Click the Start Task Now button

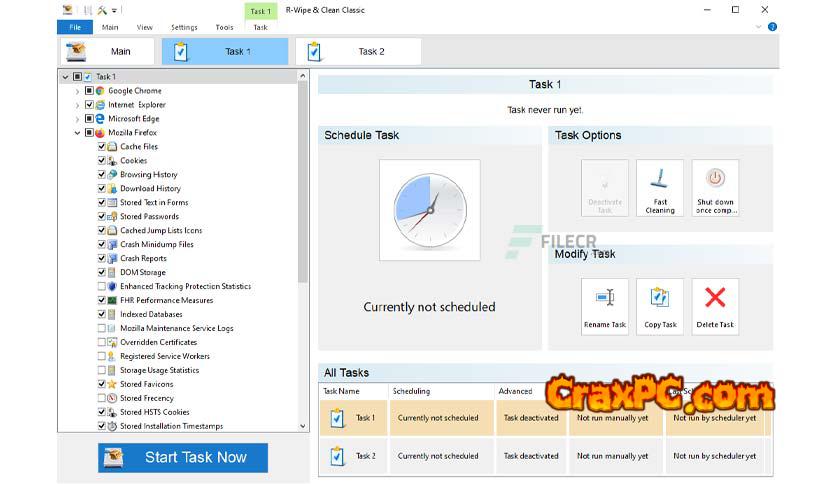click(183, 457)
